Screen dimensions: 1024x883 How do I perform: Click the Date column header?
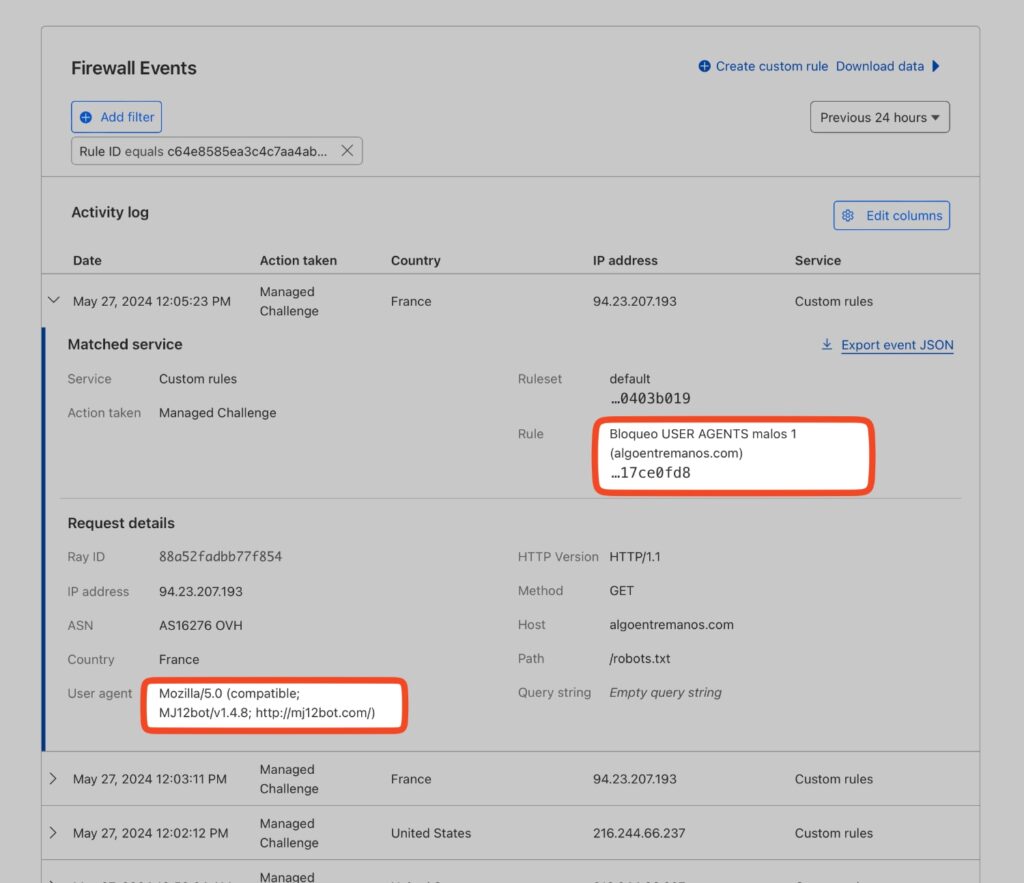[87, 260]
